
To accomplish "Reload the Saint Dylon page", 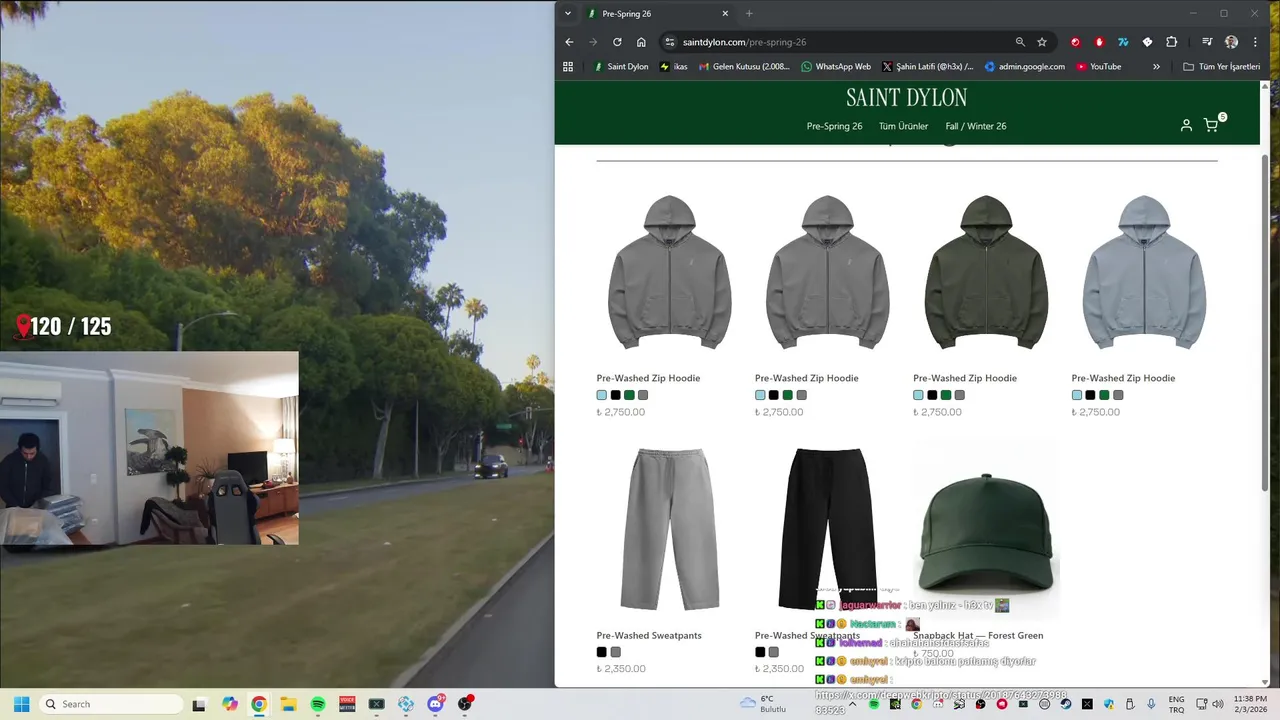I will (x=617, y=42).
